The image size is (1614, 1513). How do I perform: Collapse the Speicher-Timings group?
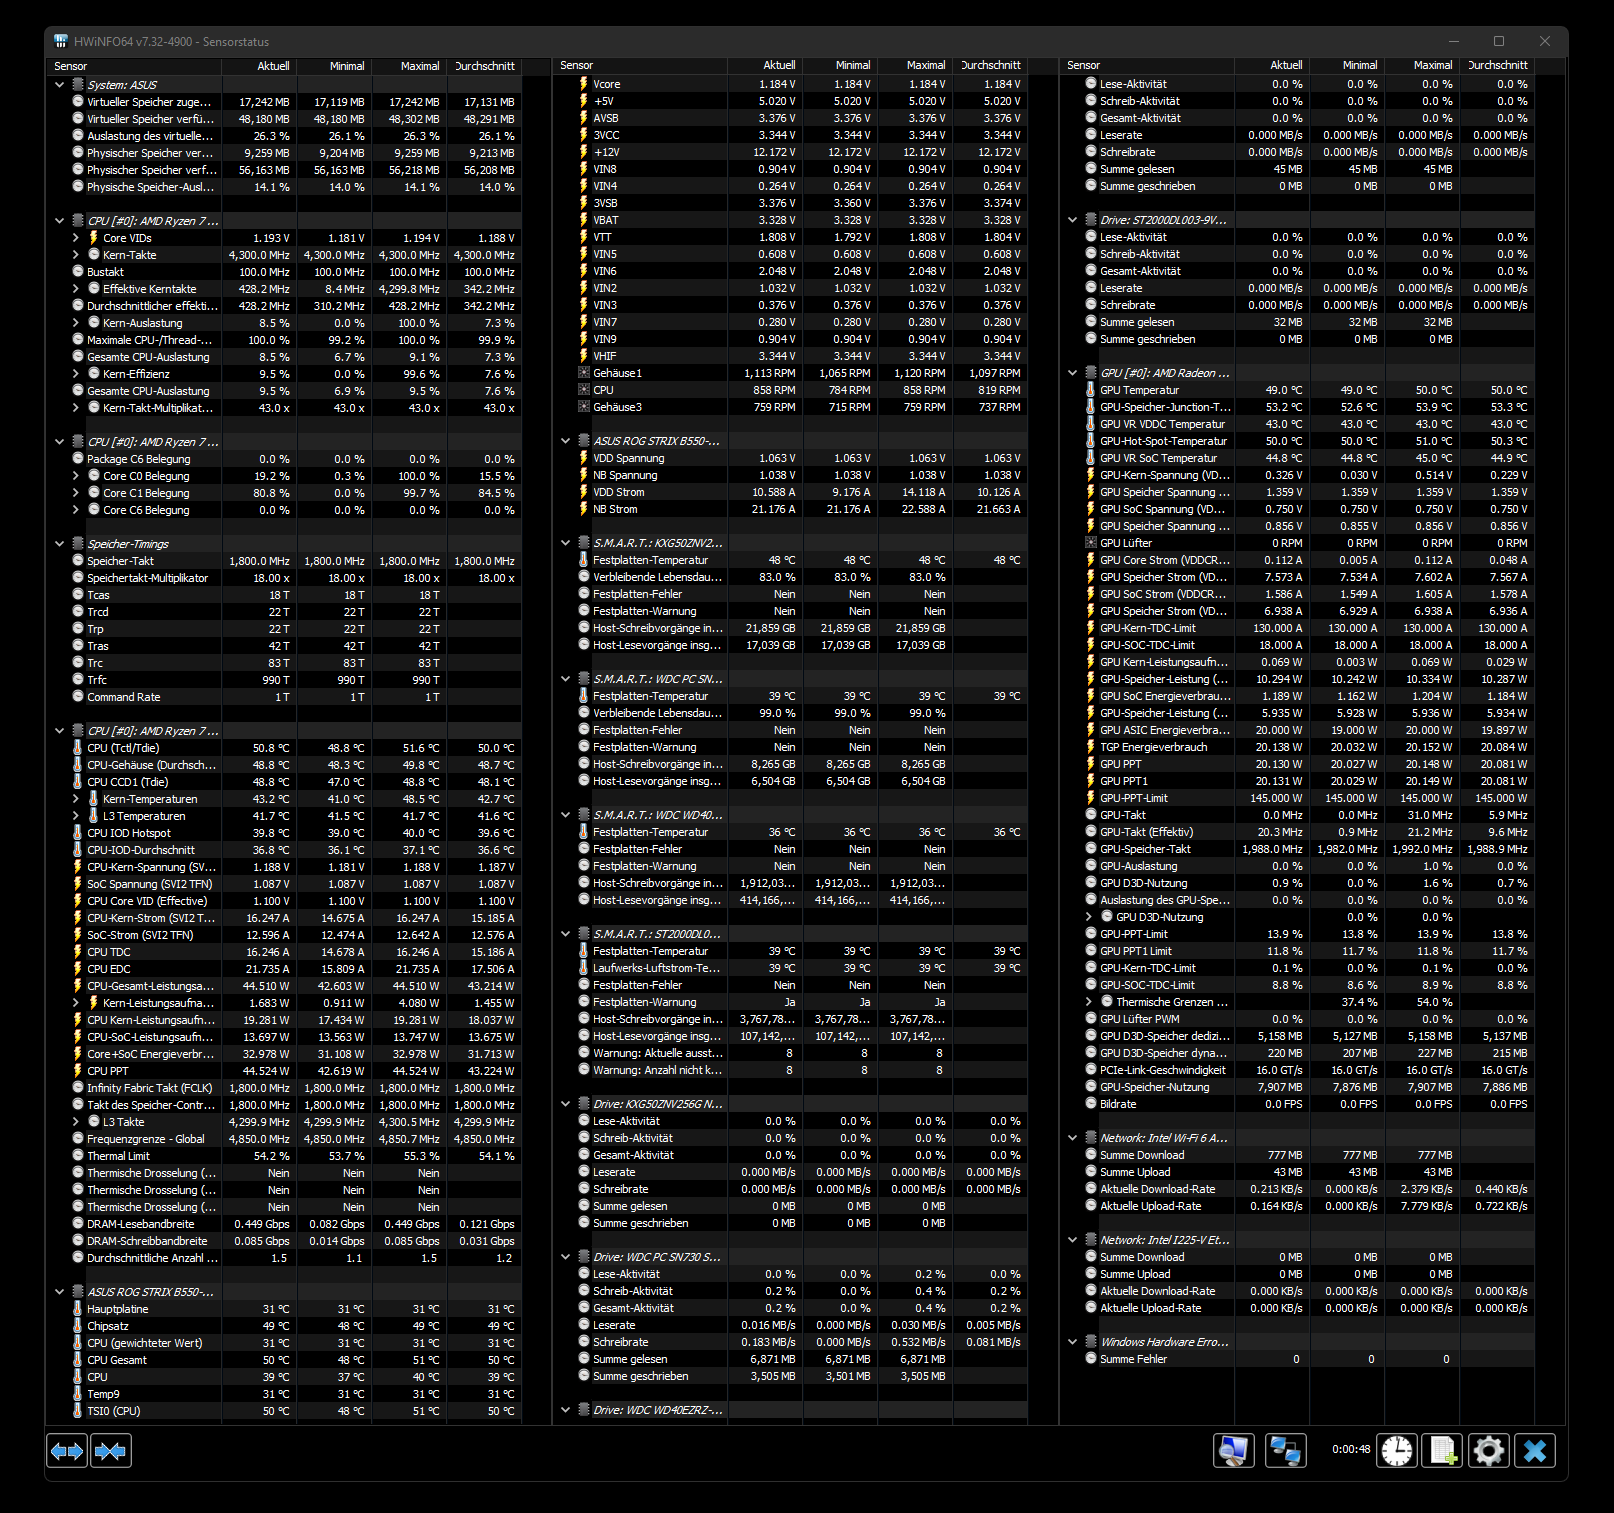pos(60,544)
